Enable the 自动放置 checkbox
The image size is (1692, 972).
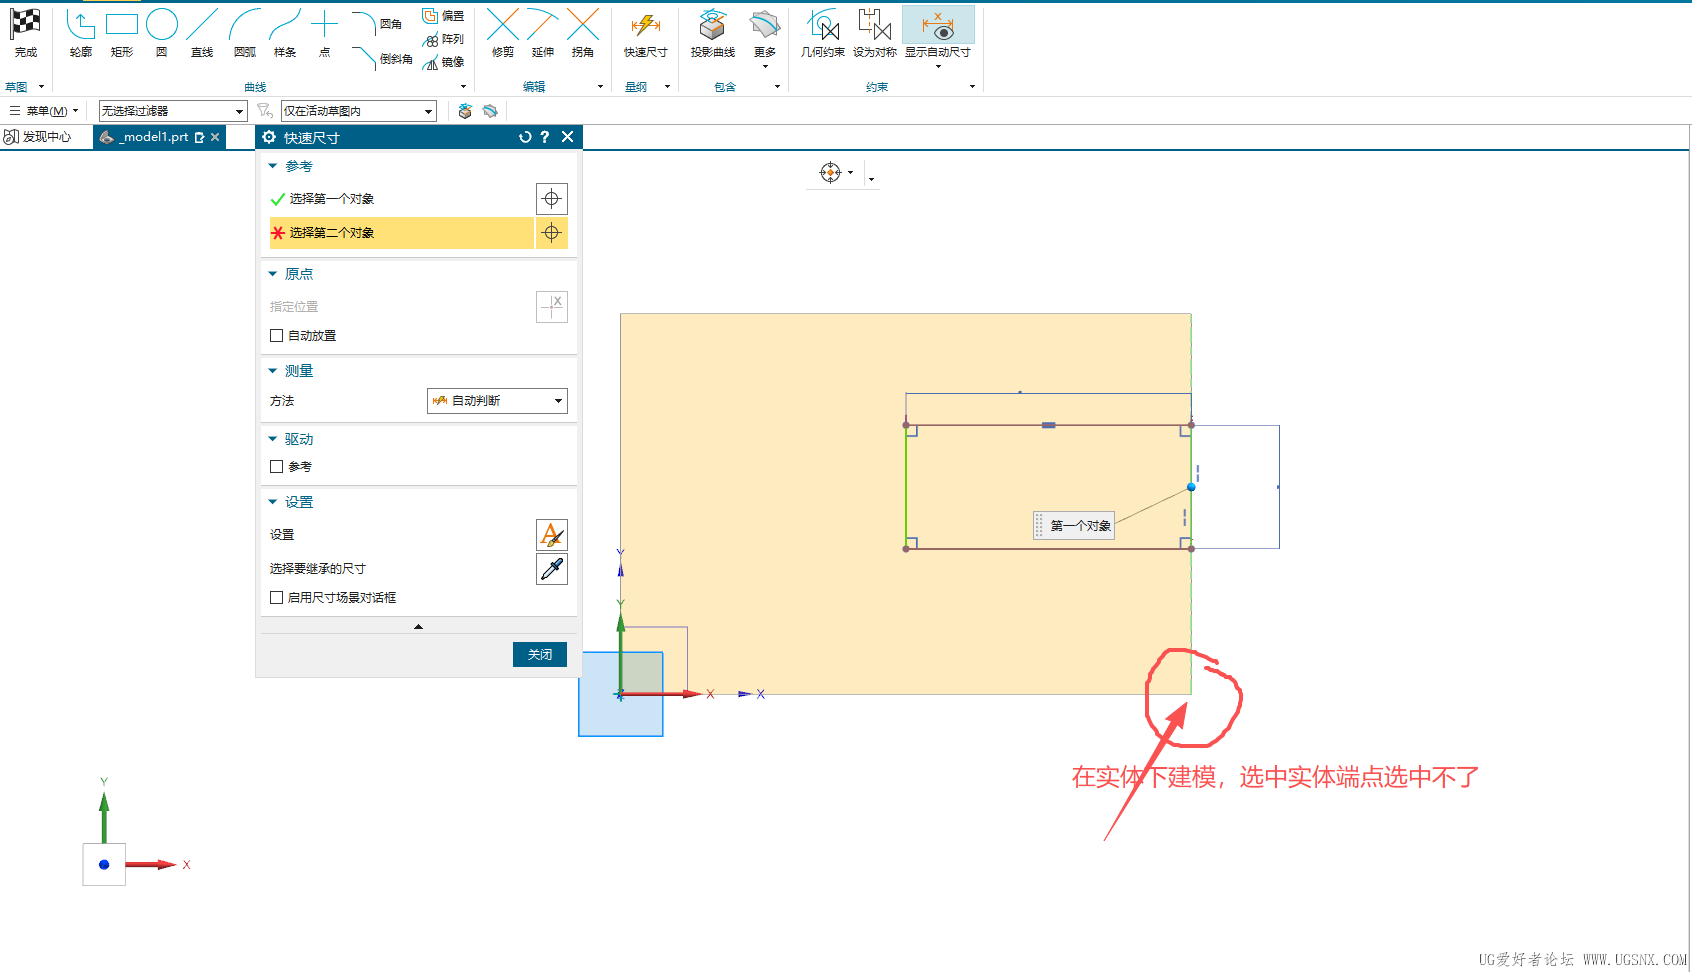point(277,336)
